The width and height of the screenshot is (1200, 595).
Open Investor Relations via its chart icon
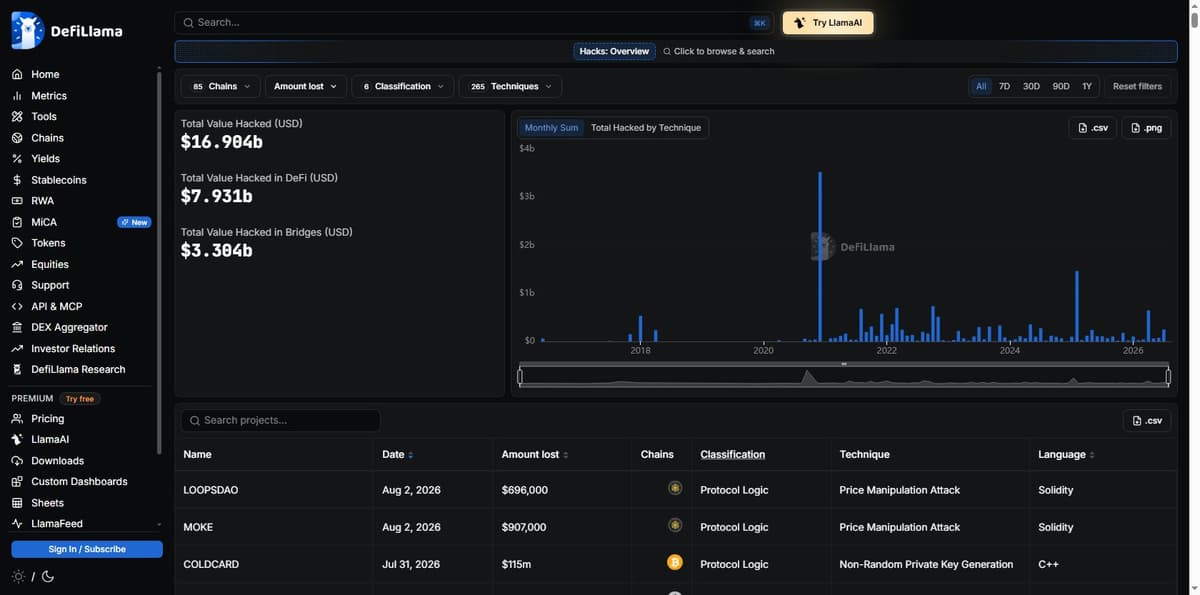coord(17,348)
